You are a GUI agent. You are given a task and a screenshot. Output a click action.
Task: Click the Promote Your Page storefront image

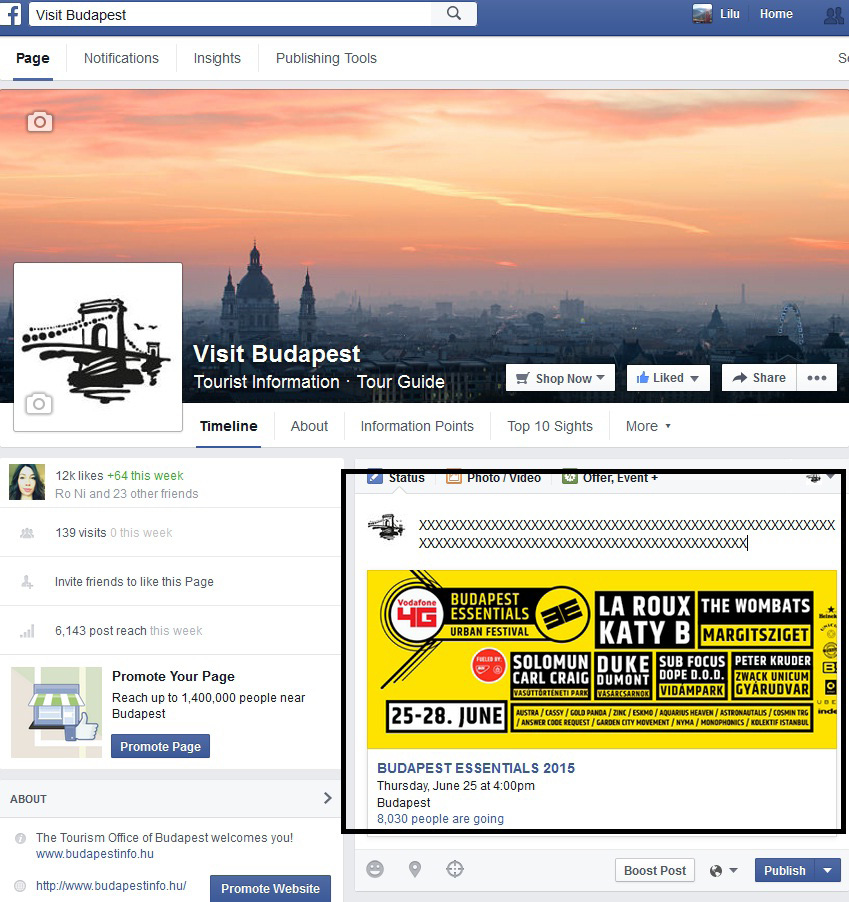tap(56, 712)
